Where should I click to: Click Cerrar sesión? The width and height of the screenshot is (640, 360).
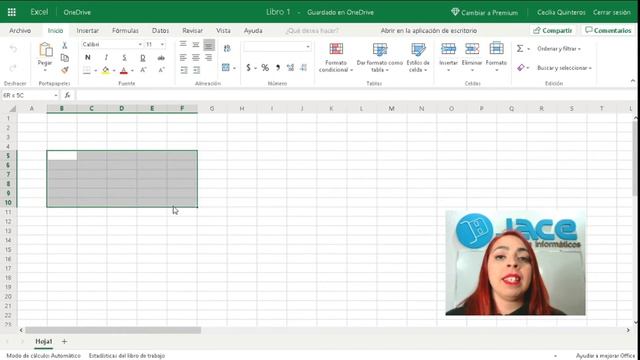coord(611,12)
